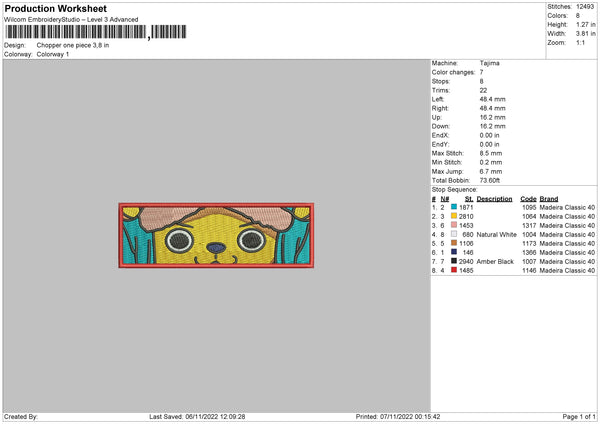Click the Brand column header
This screenshot has width=600, height=424.
click(x=550, y=197)
